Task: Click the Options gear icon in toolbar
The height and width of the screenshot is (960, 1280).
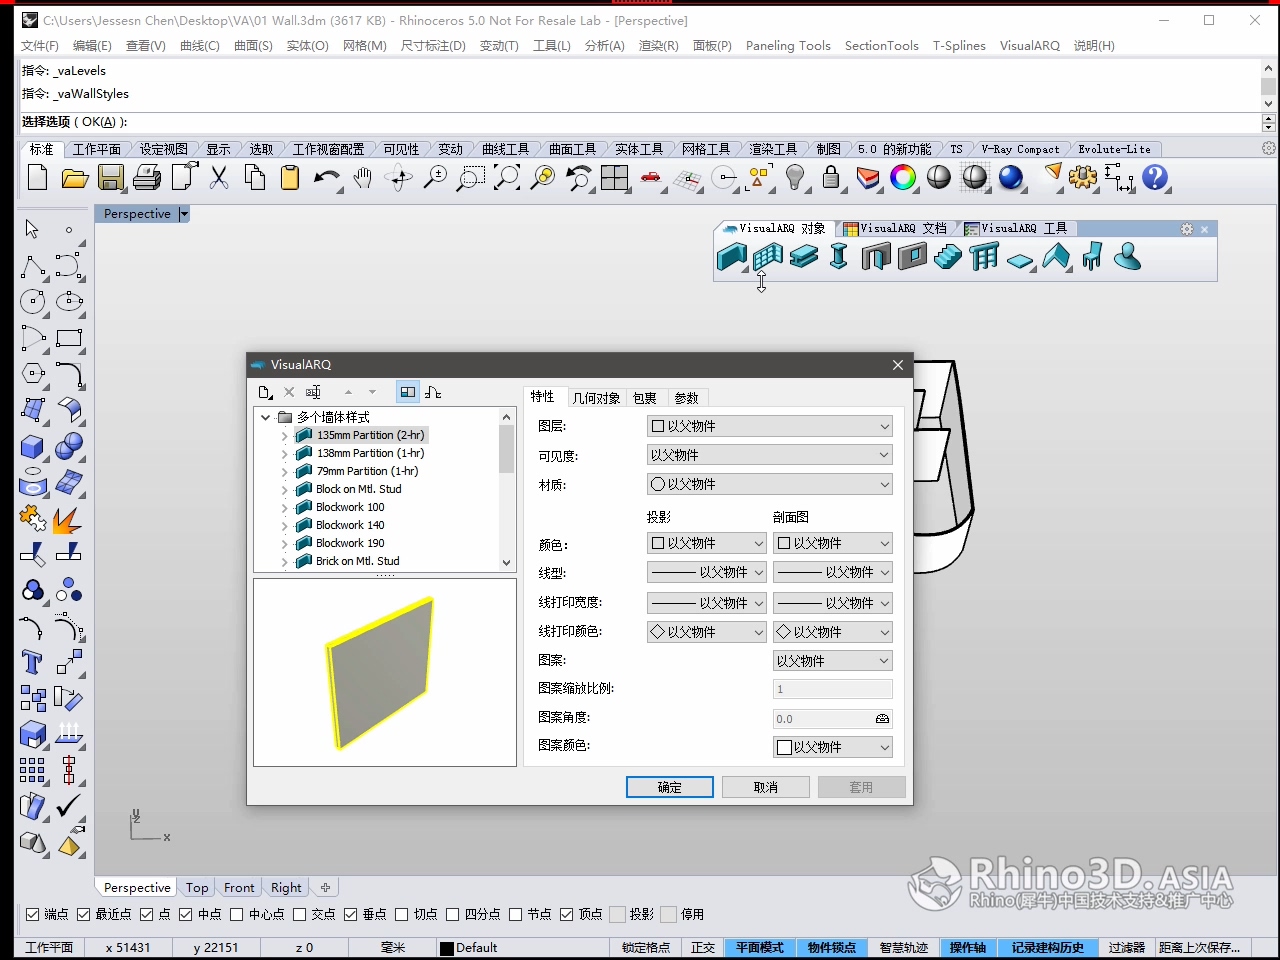Action: [x=1082, y=178]
